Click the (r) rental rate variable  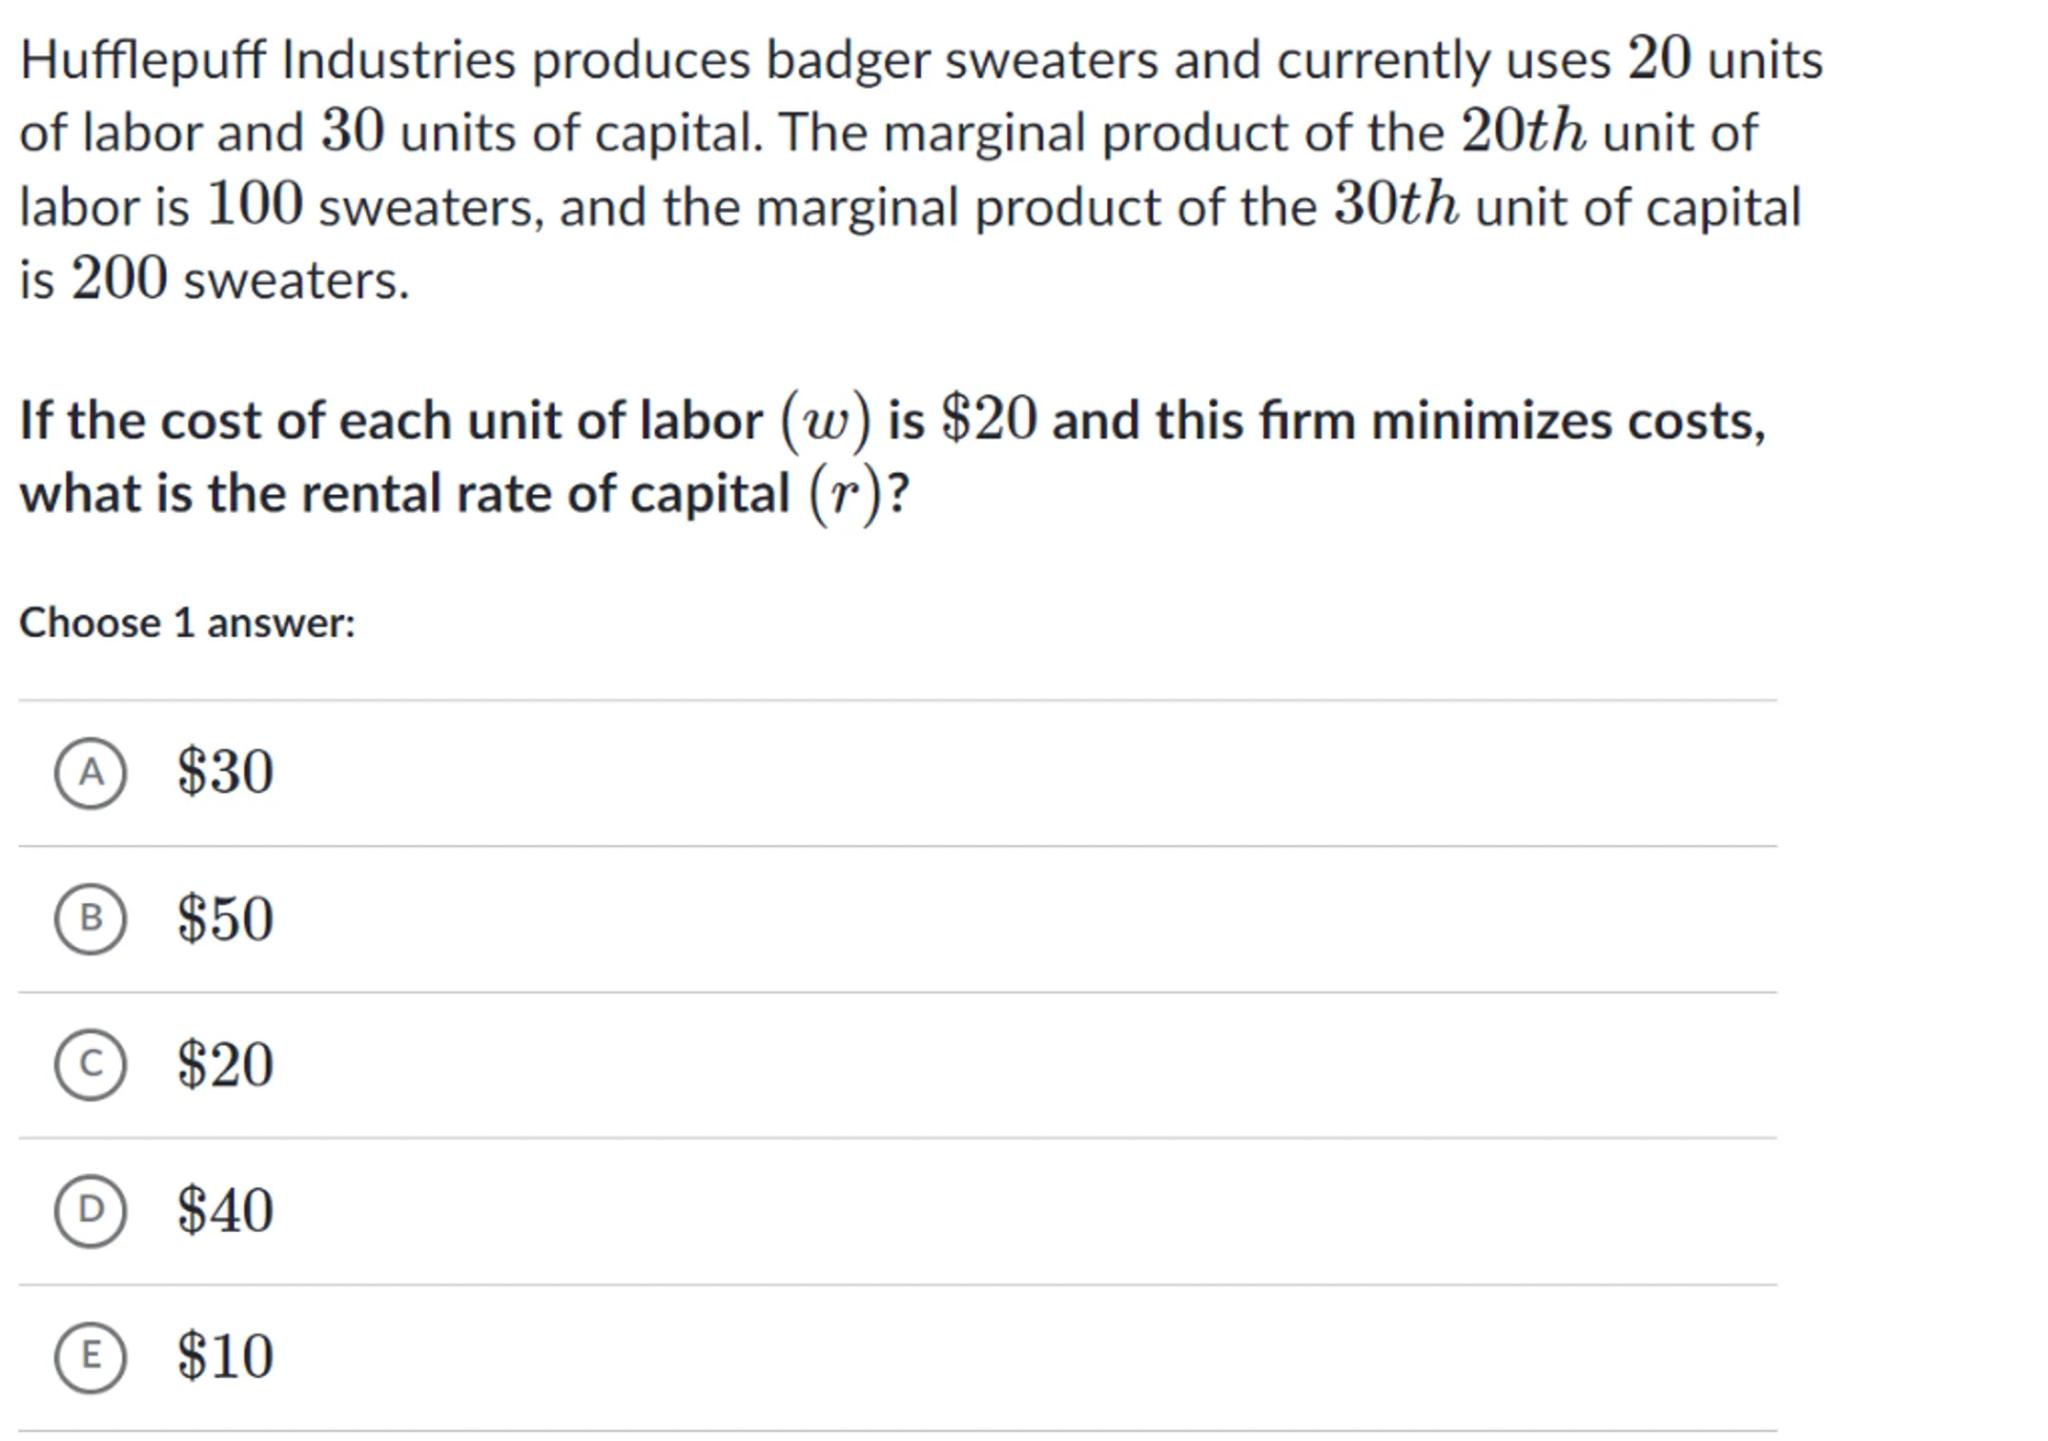pos(845,494)
